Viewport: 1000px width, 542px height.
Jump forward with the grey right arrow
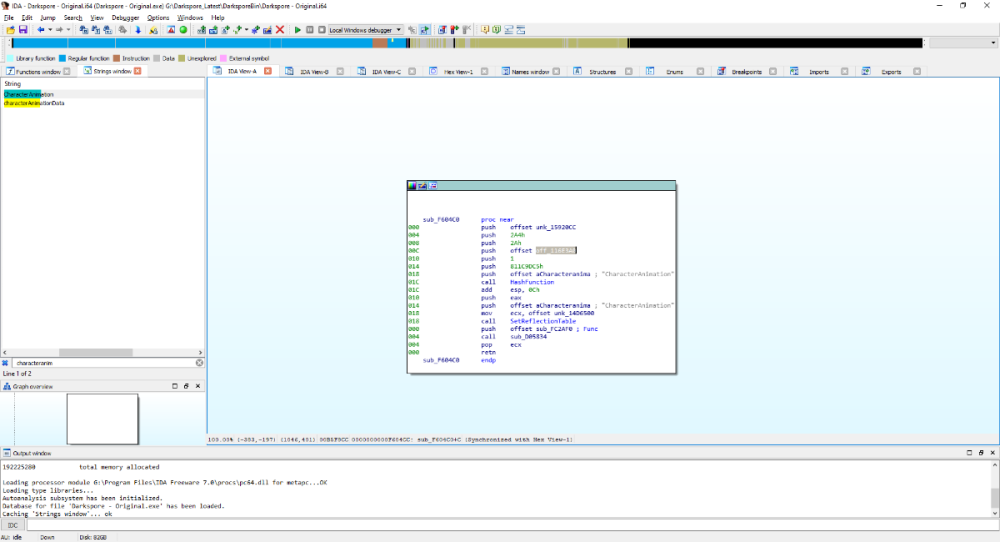pyautogui.click(x=59, y=30)
